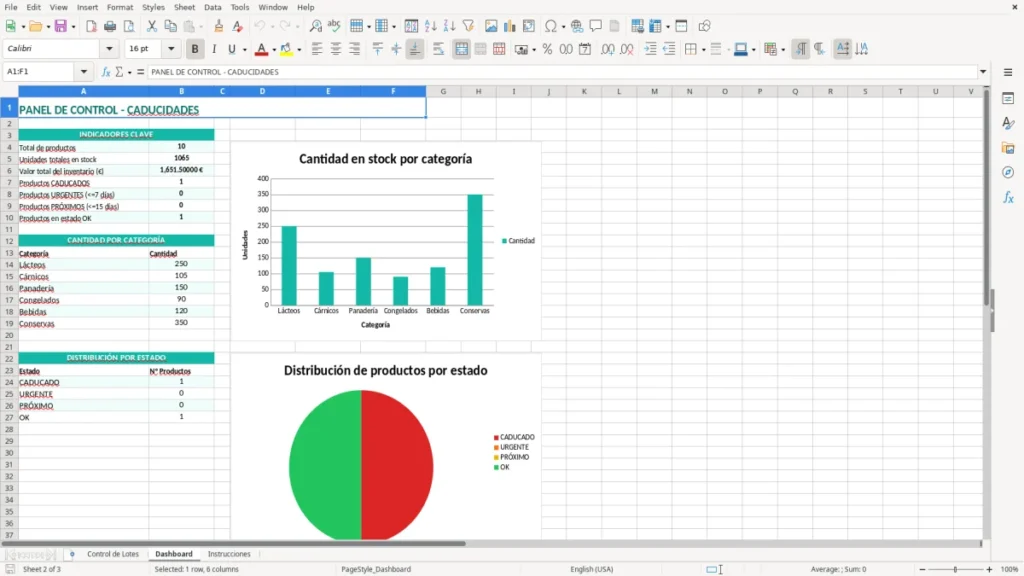Click the status bar zoom out minus

pos(922,569)
